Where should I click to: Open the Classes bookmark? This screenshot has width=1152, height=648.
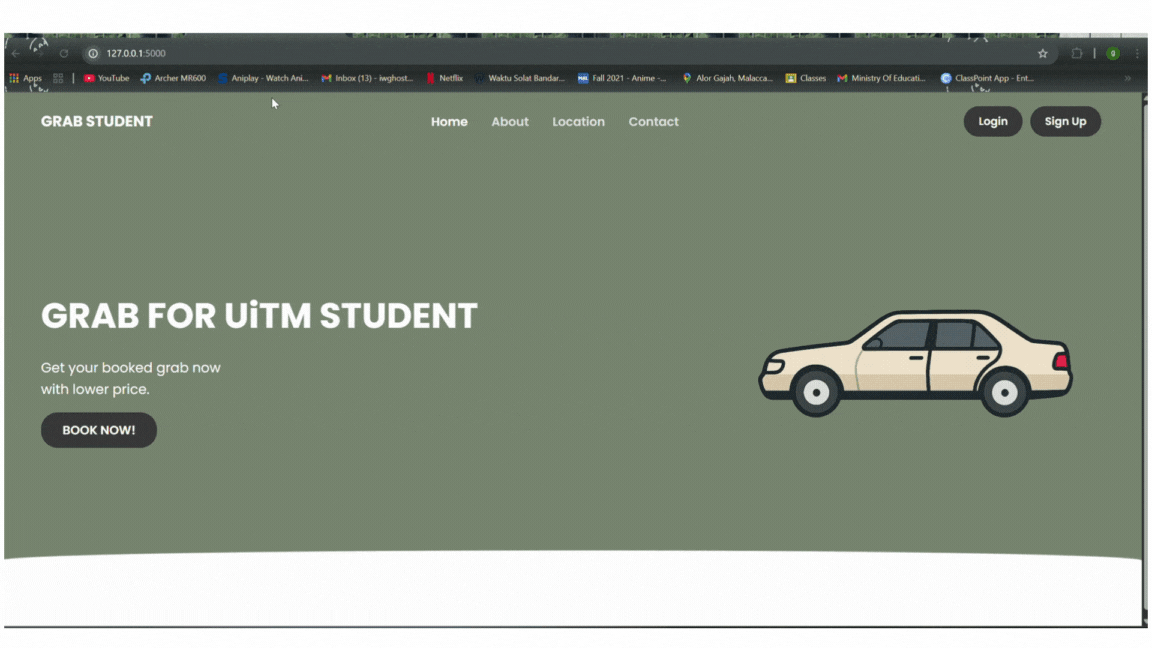806,78
